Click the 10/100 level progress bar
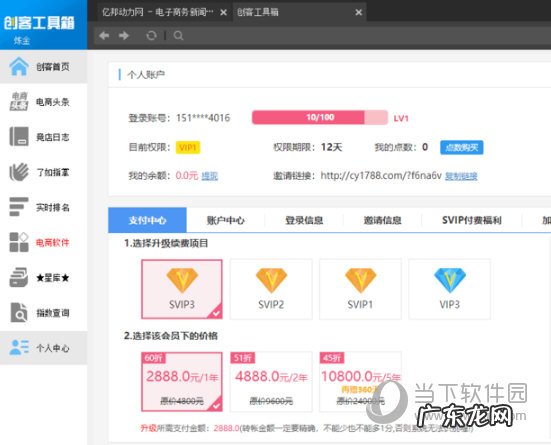The image size is (551, 445). point(320,117)
